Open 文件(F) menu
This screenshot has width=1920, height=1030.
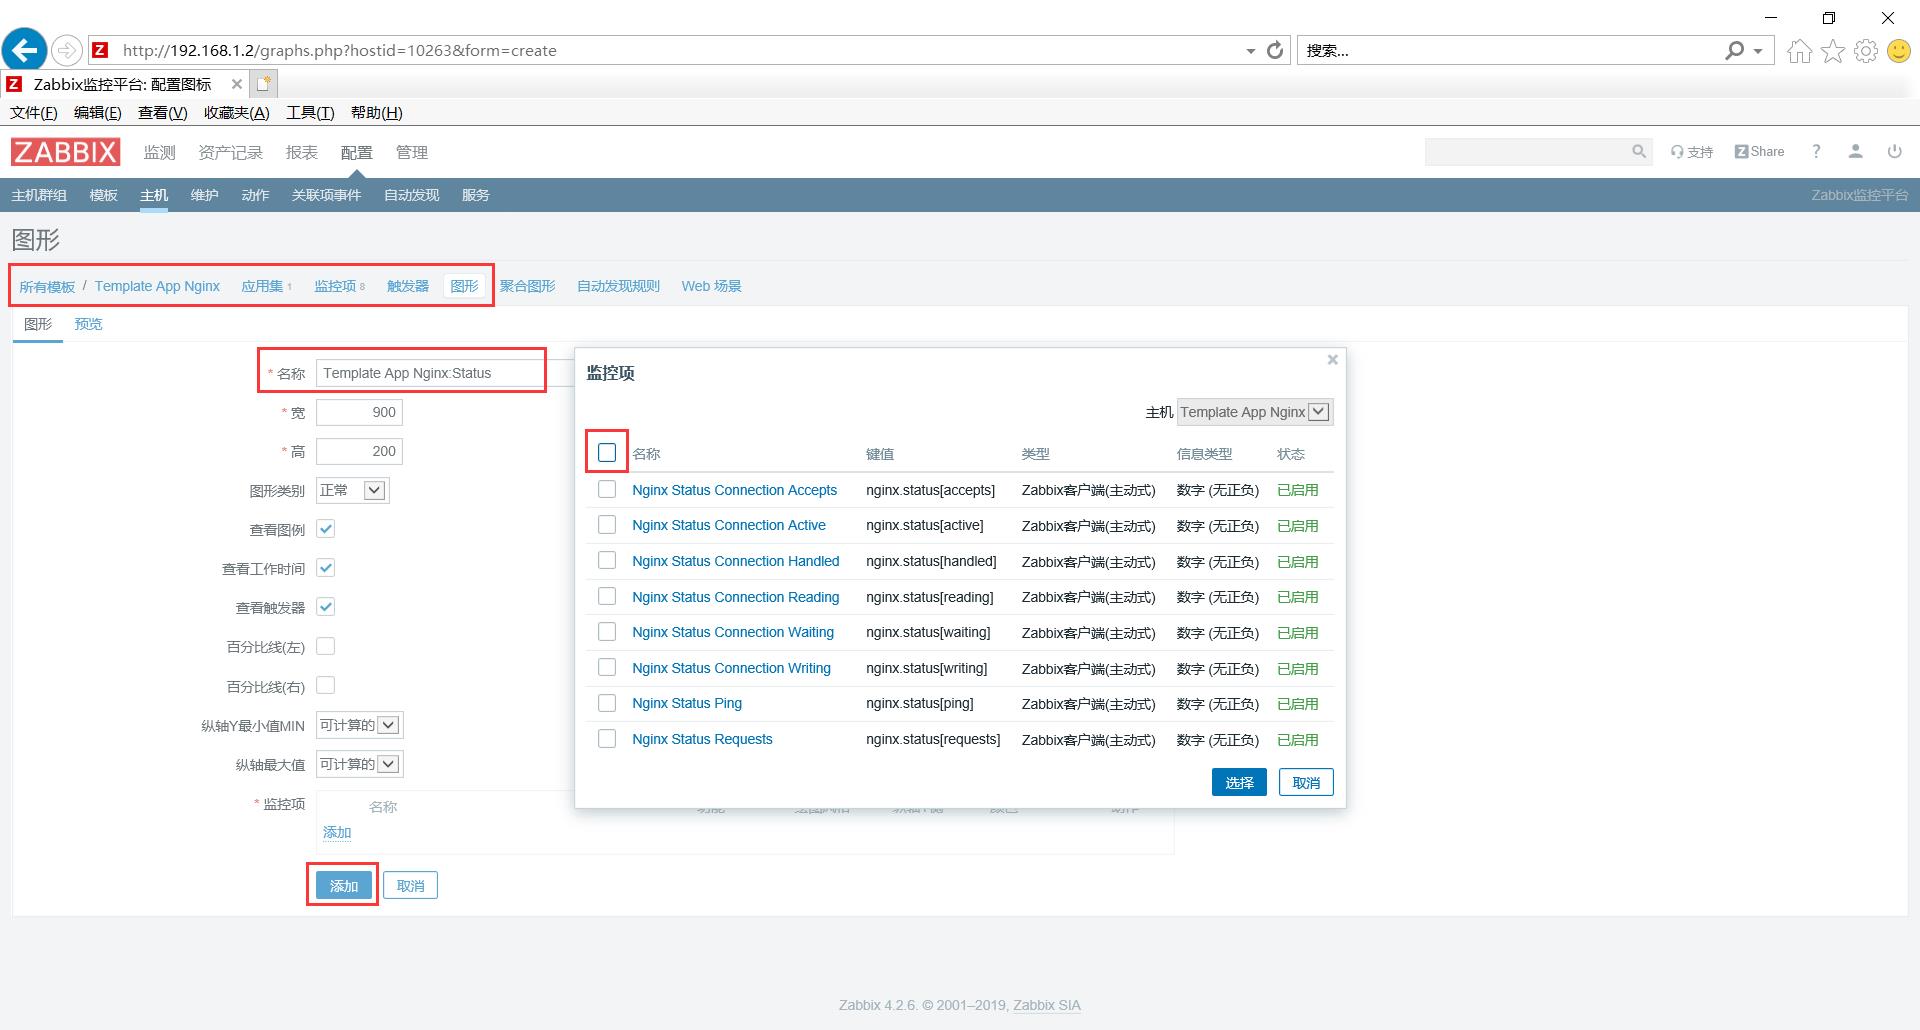(33, 112)
